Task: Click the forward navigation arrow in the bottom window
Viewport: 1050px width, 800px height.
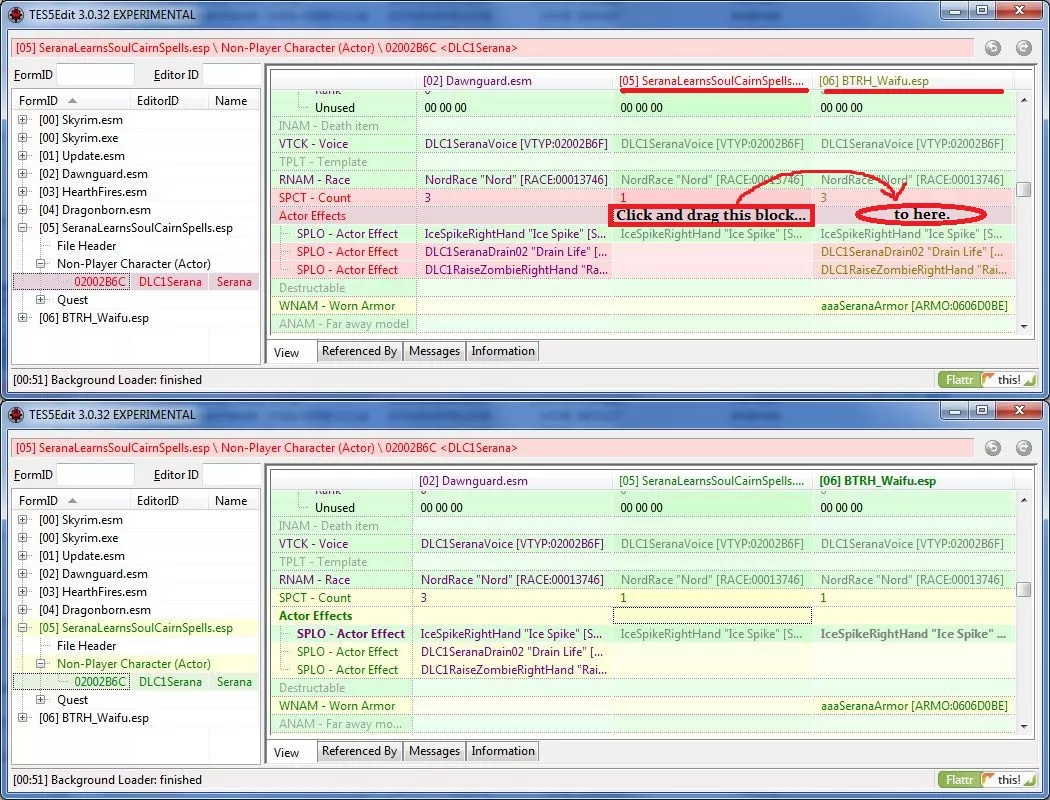Action: click(1024, 448)
